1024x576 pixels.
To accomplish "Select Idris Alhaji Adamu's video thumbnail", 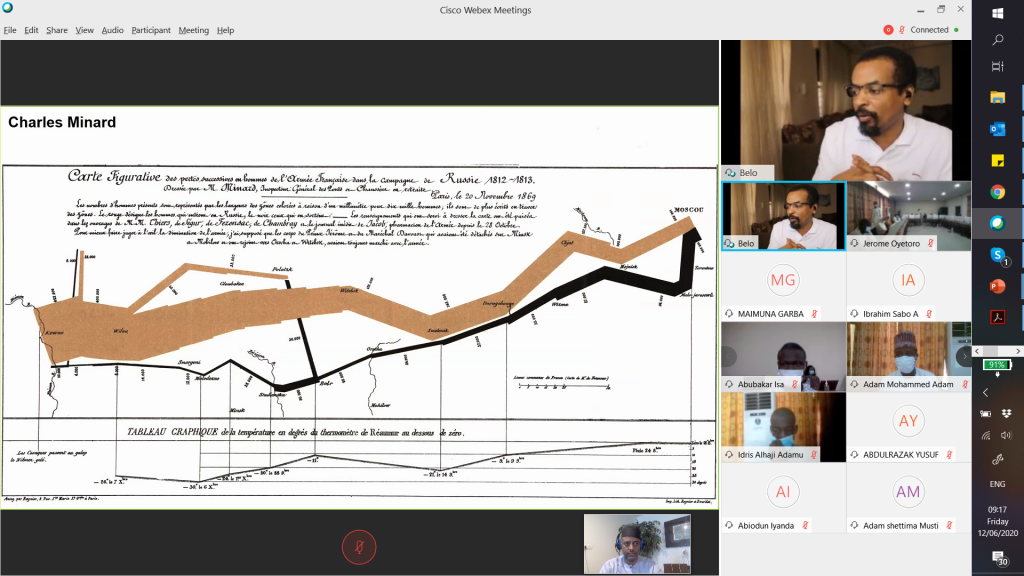I will (784, 427).
